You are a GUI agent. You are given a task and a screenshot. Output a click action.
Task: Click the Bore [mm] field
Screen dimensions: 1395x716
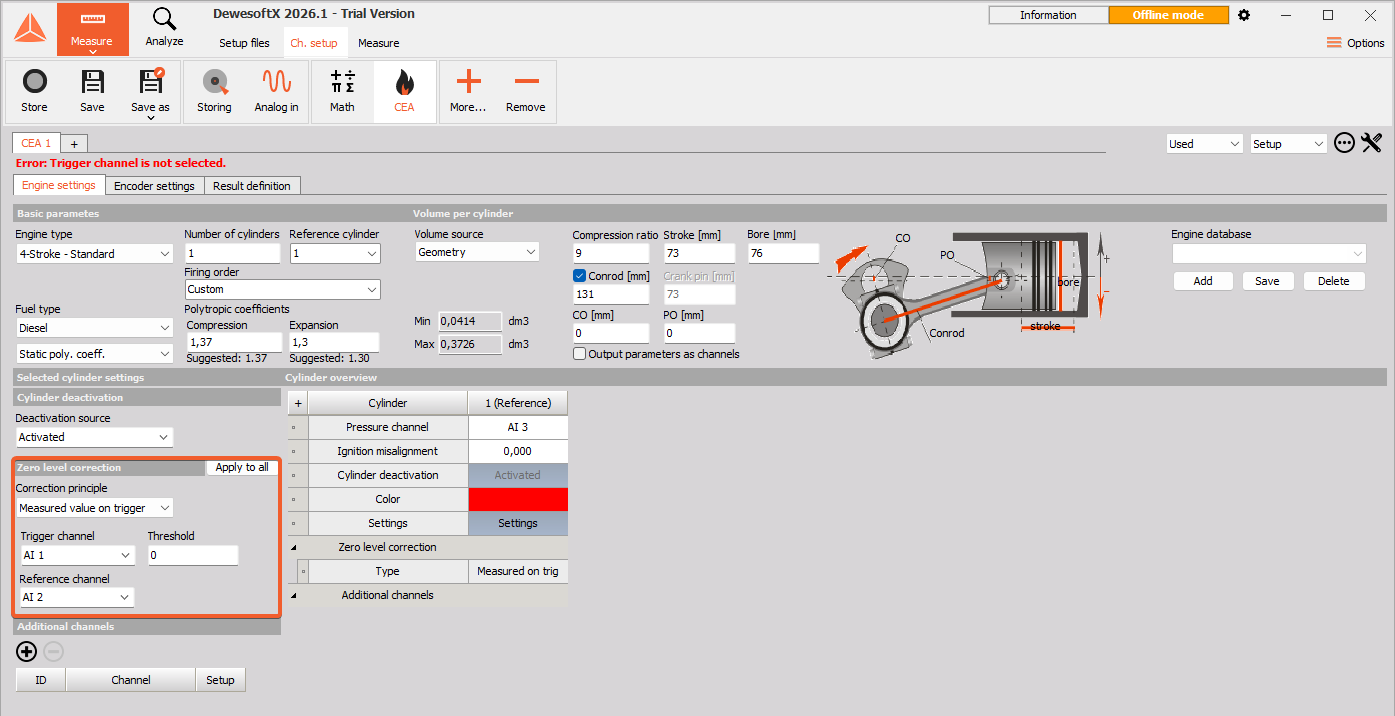click(782, 253)
